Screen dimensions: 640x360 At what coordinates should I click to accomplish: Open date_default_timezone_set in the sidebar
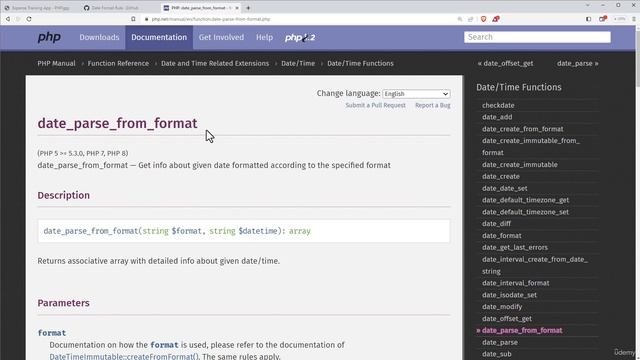[525, 212]
